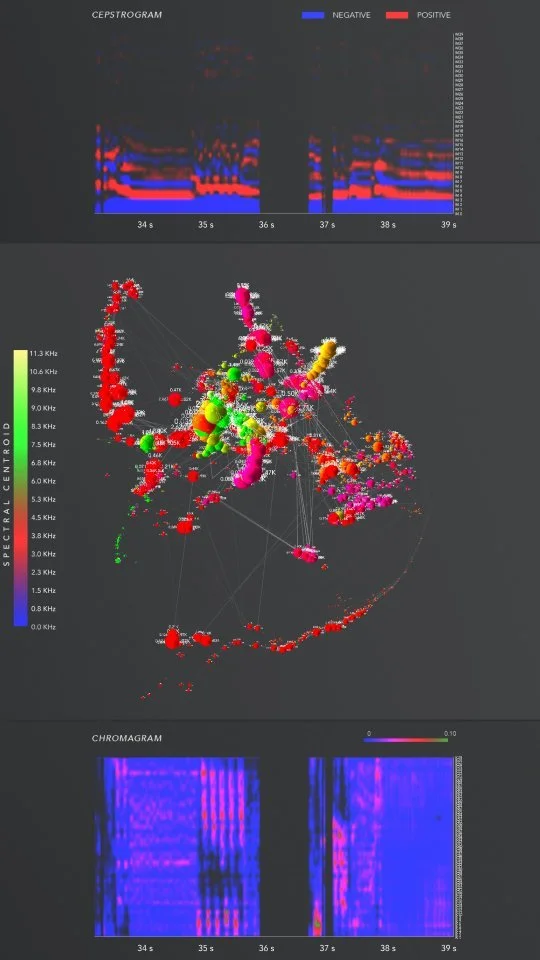The height and width of the screenshot is (960, 540).
Task: Select the 11.3 KHz scale label
Action: (43, 353)
